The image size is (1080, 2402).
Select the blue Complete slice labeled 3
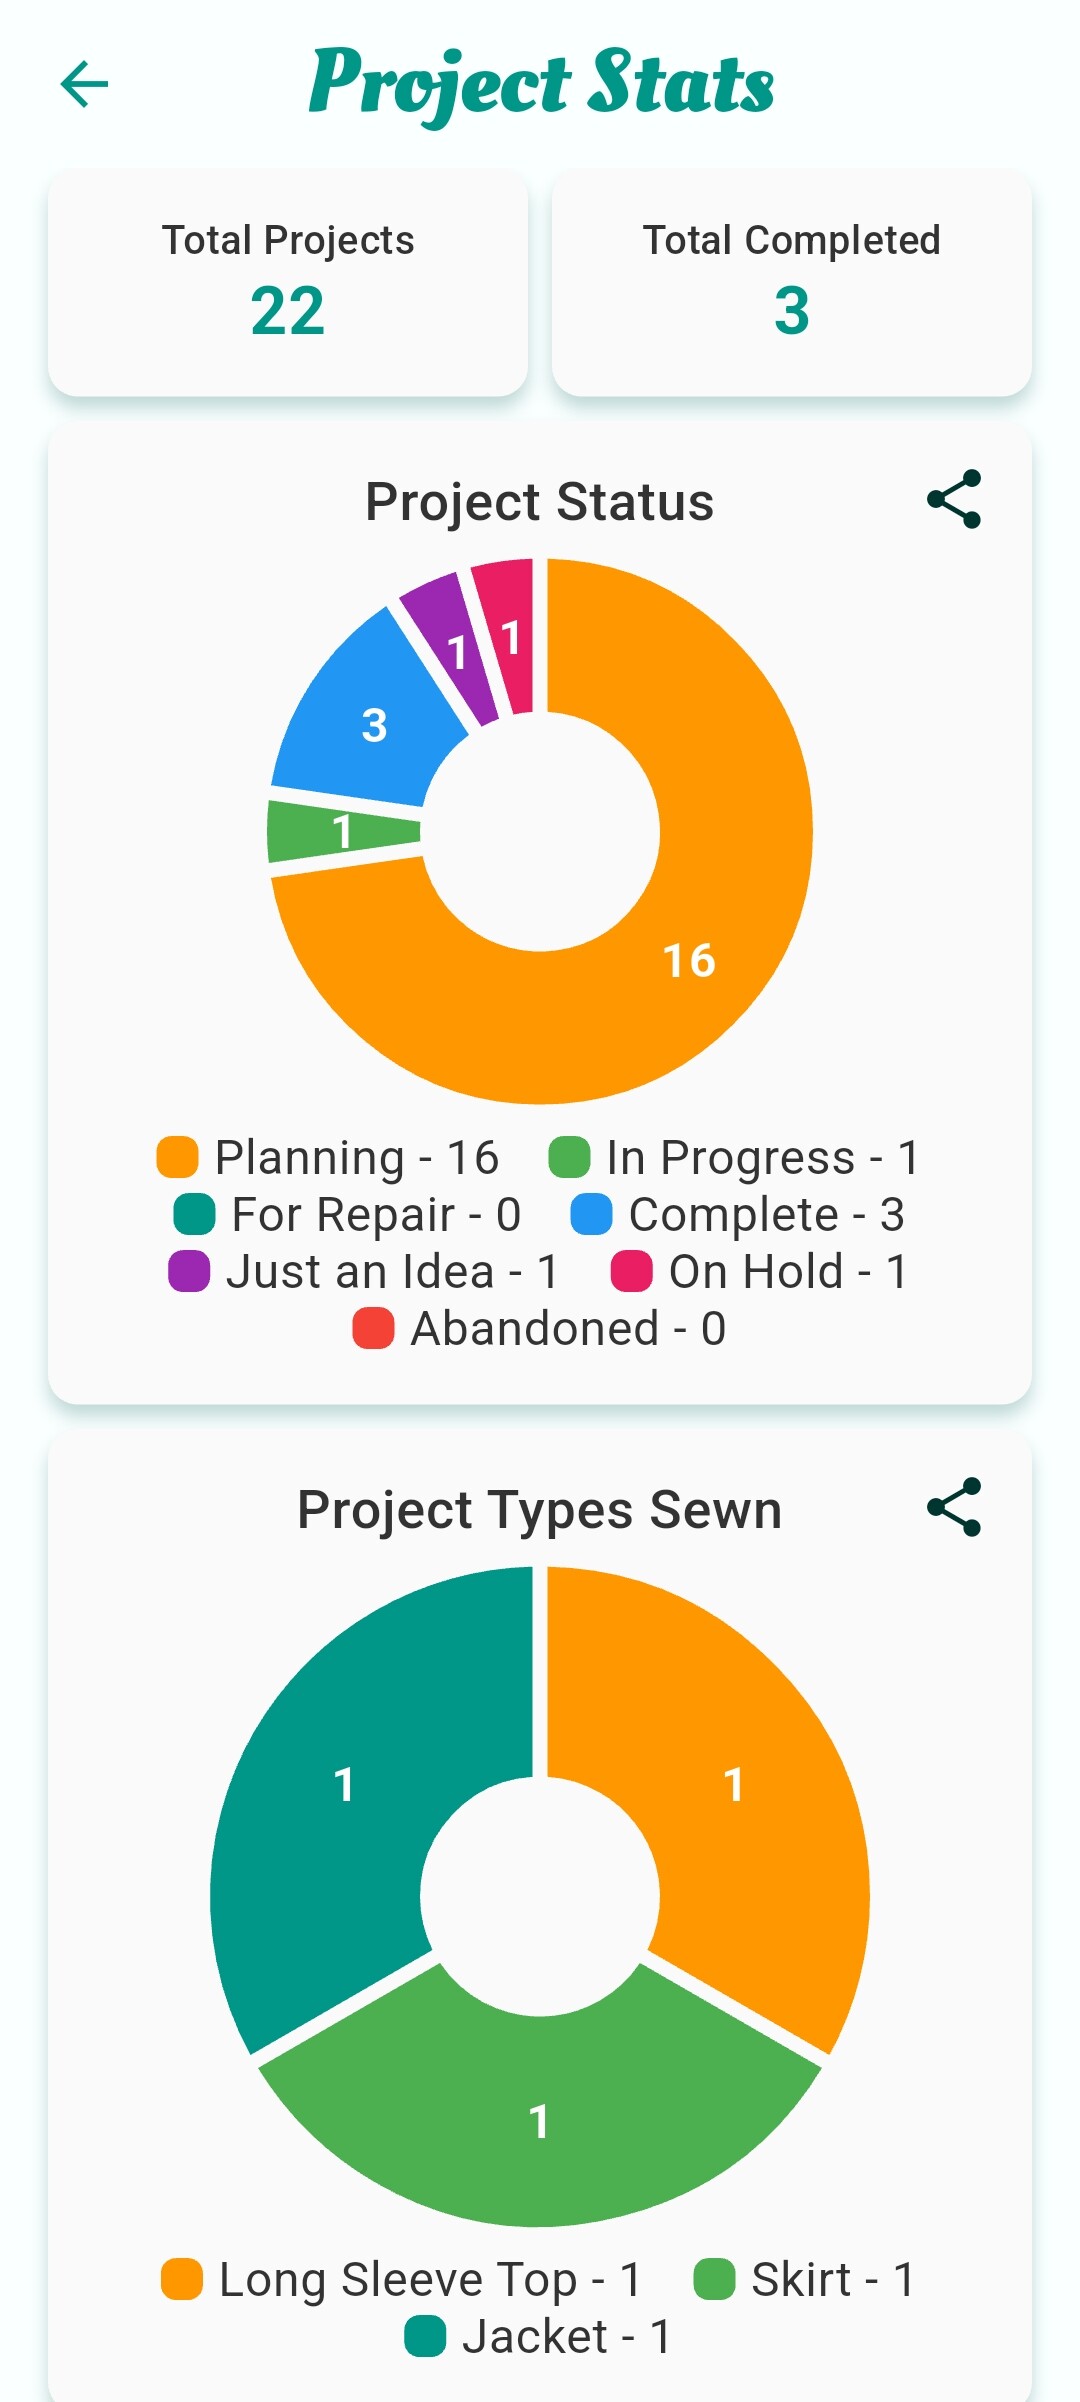pos(372,722)
